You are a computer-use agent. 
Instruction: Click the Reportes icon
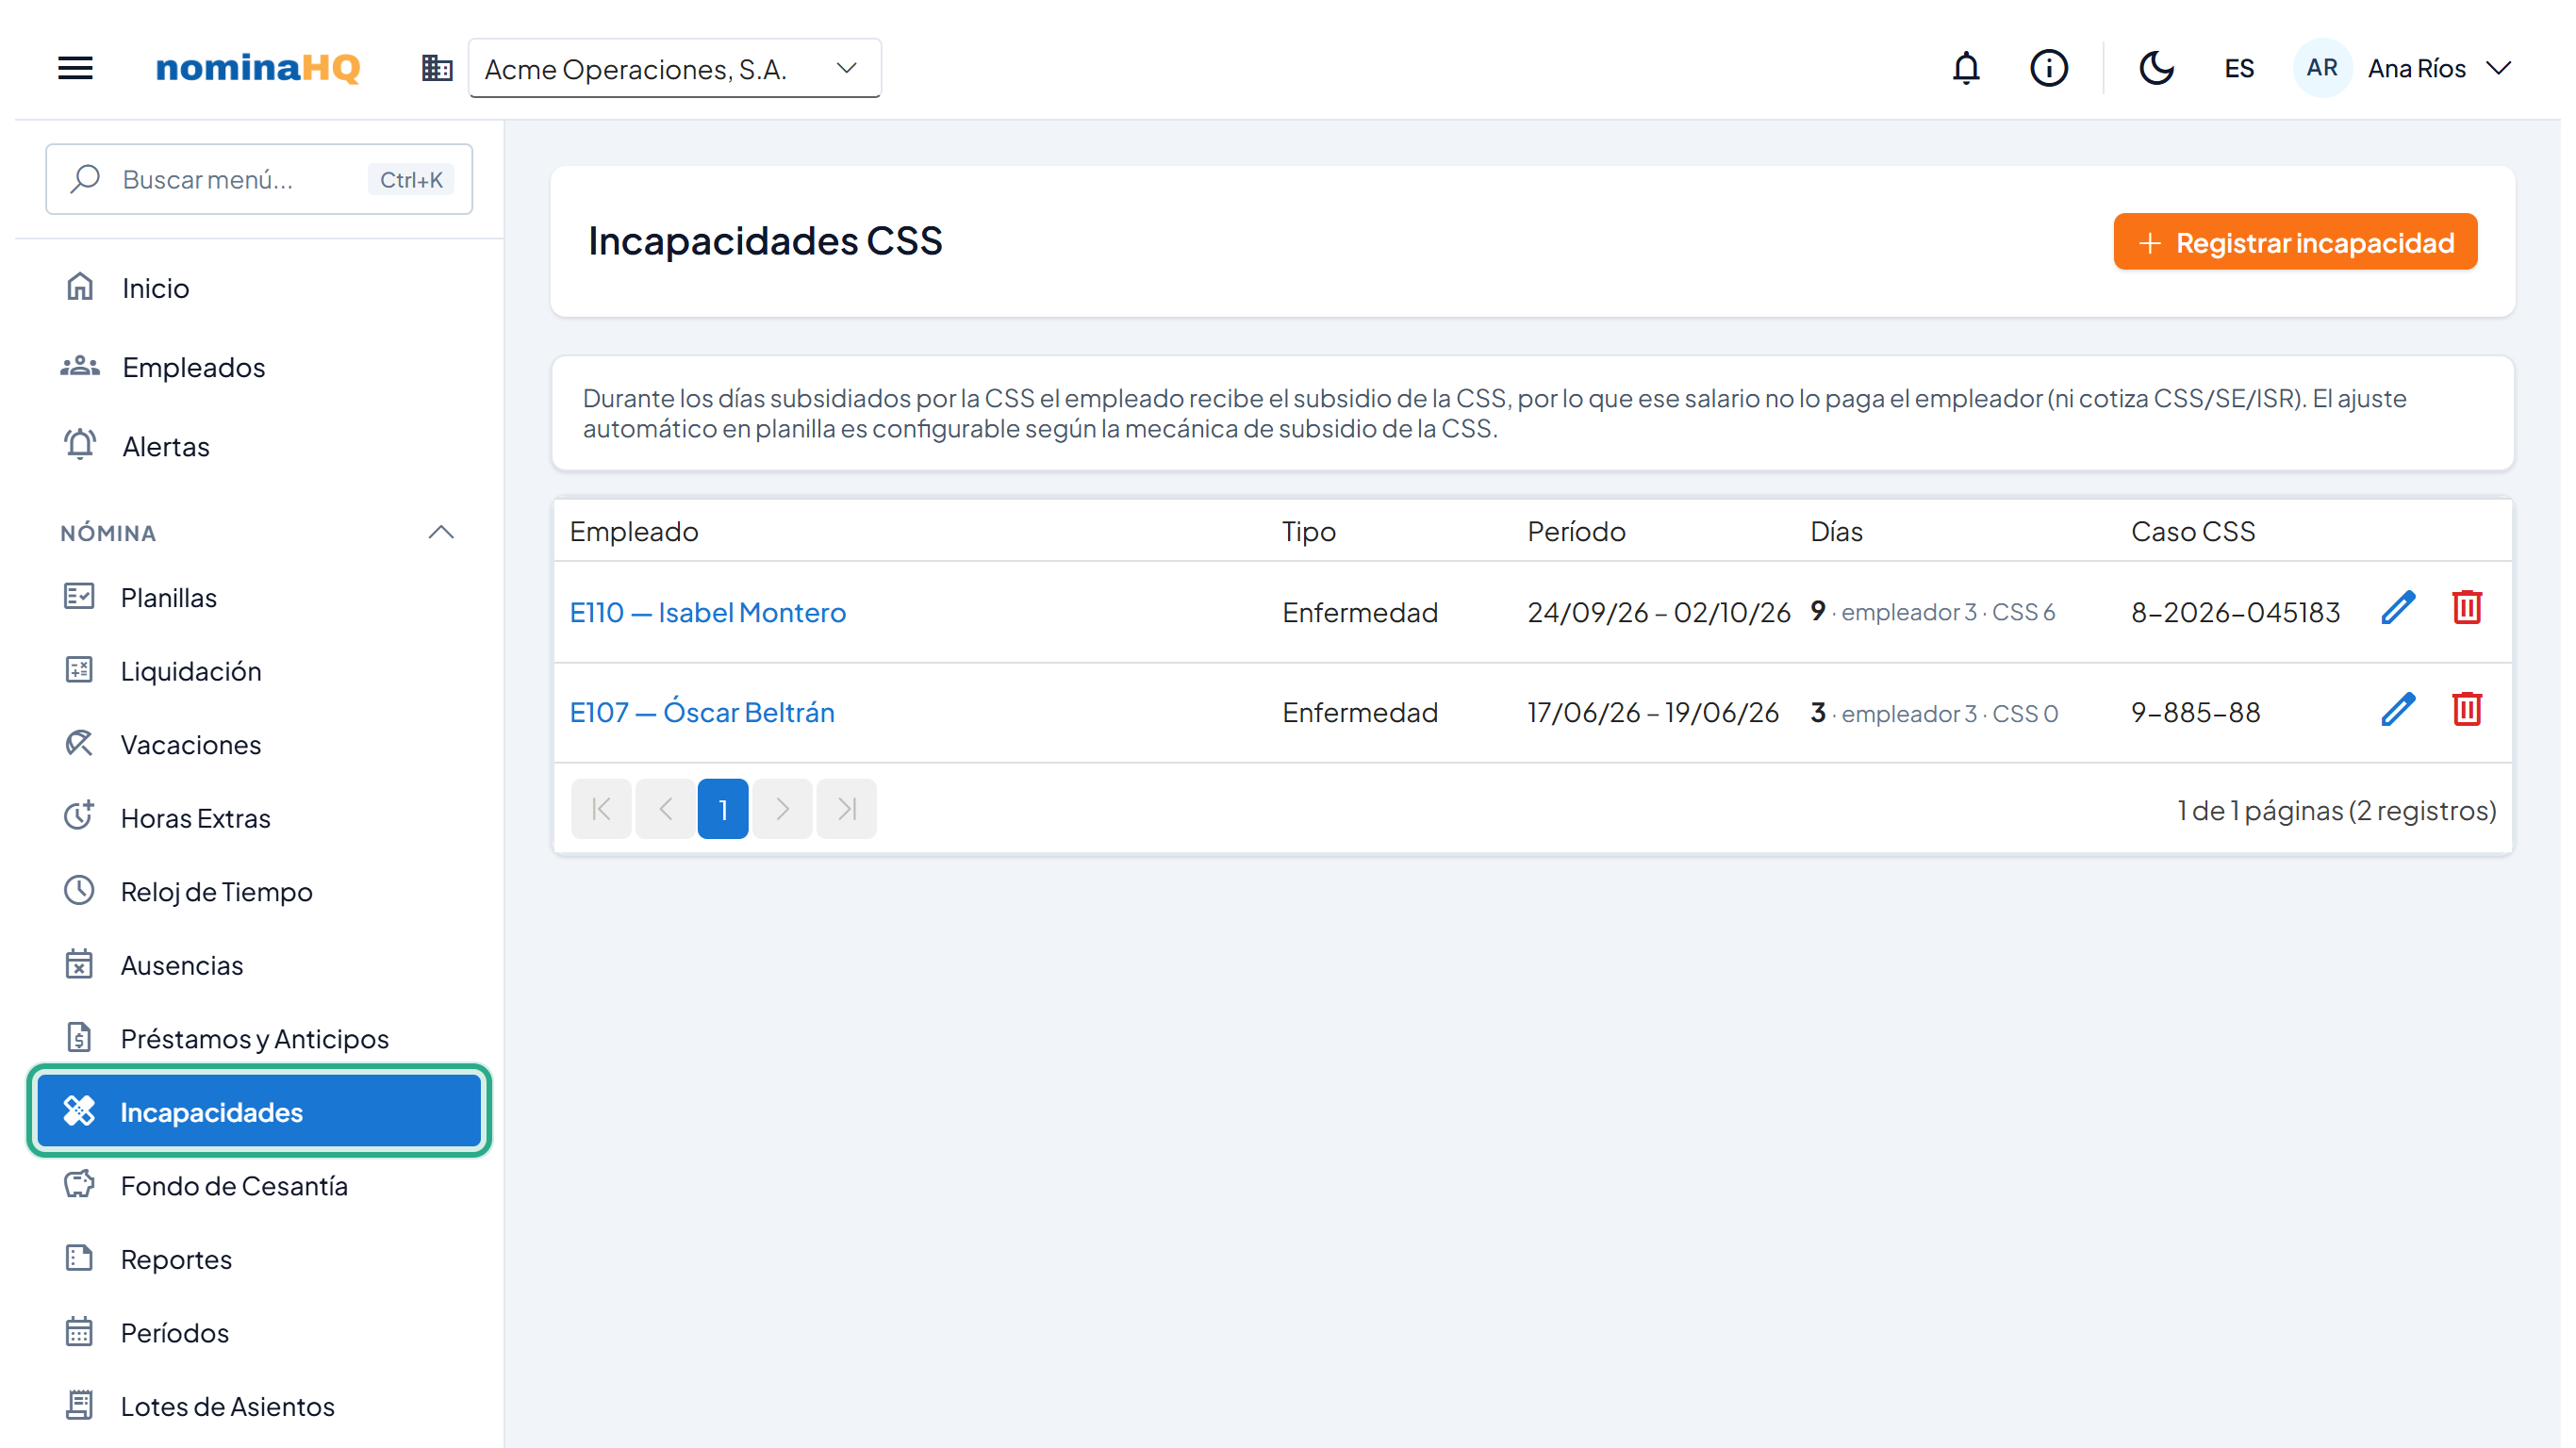79,1258
